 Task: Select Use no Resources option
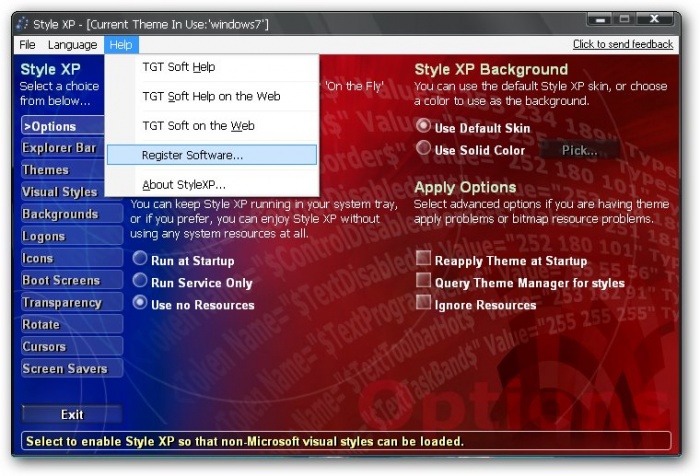[140, 303]
